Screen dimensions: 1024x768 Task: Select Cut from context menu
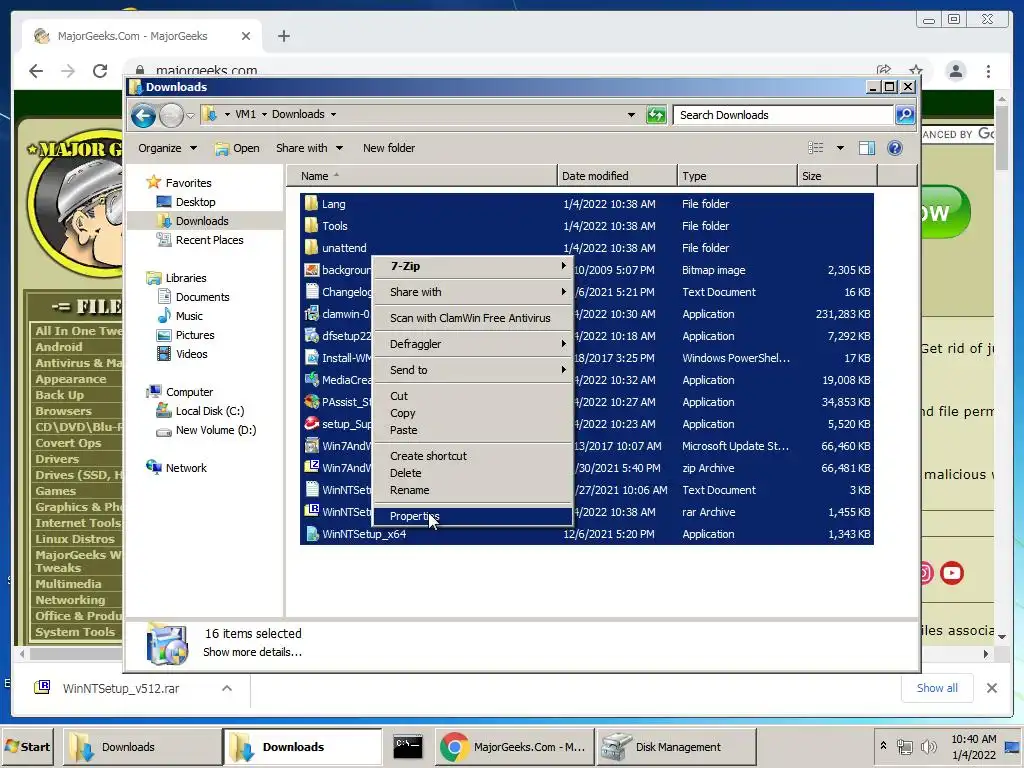click(472, 396)
